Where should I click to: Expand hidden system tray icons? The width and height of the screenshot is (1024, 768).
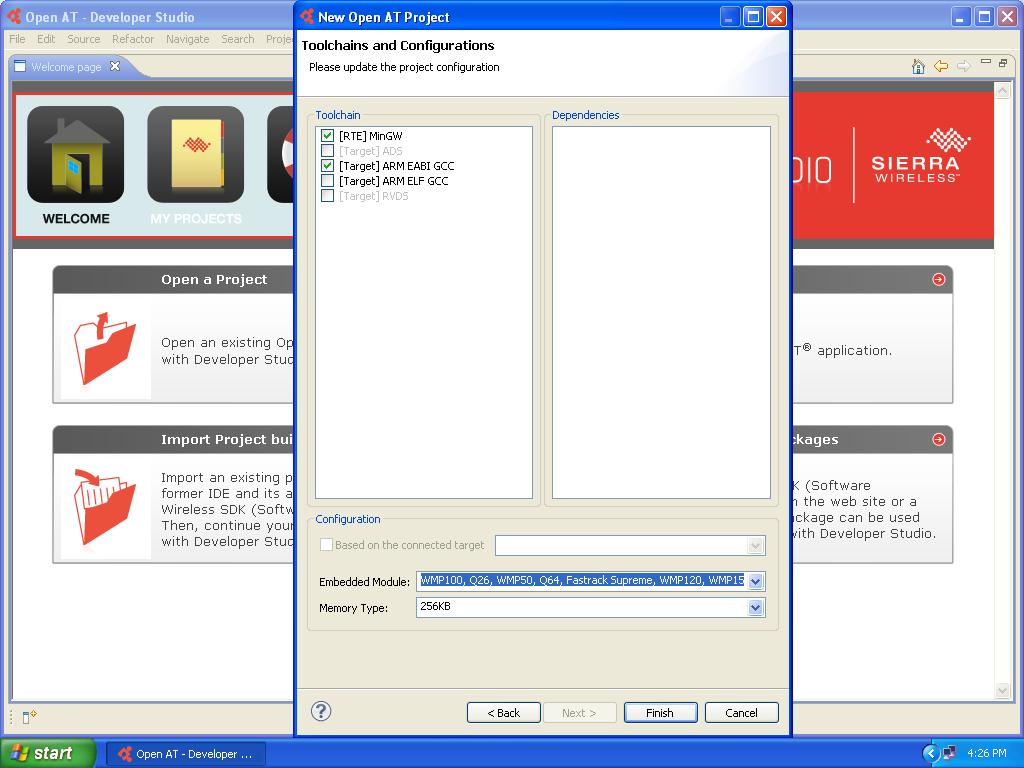(x=930, y=753)
